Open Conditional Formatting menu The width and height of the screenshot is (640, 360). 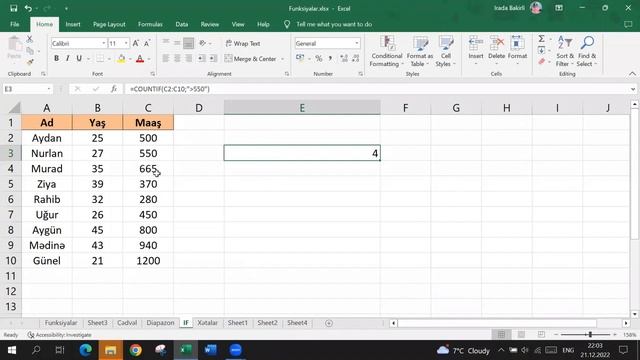(387, 51)
